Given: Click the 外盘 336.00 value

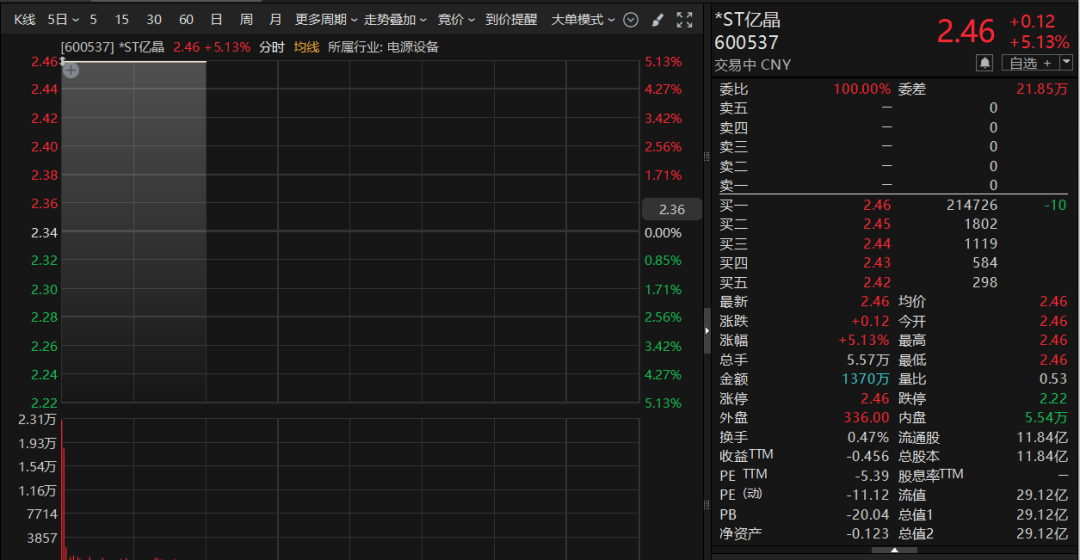Looking at the screenshot, I should [x=866, y=417].
